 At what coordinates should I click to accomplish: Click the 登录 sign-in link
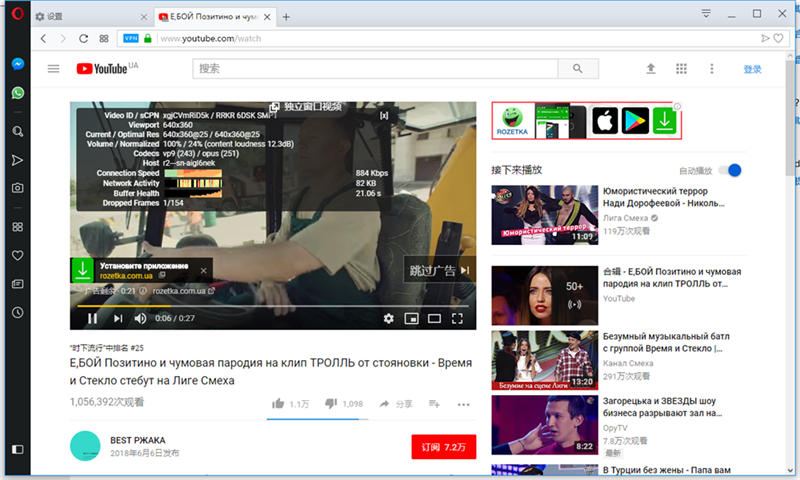click(x=752, y=69)
